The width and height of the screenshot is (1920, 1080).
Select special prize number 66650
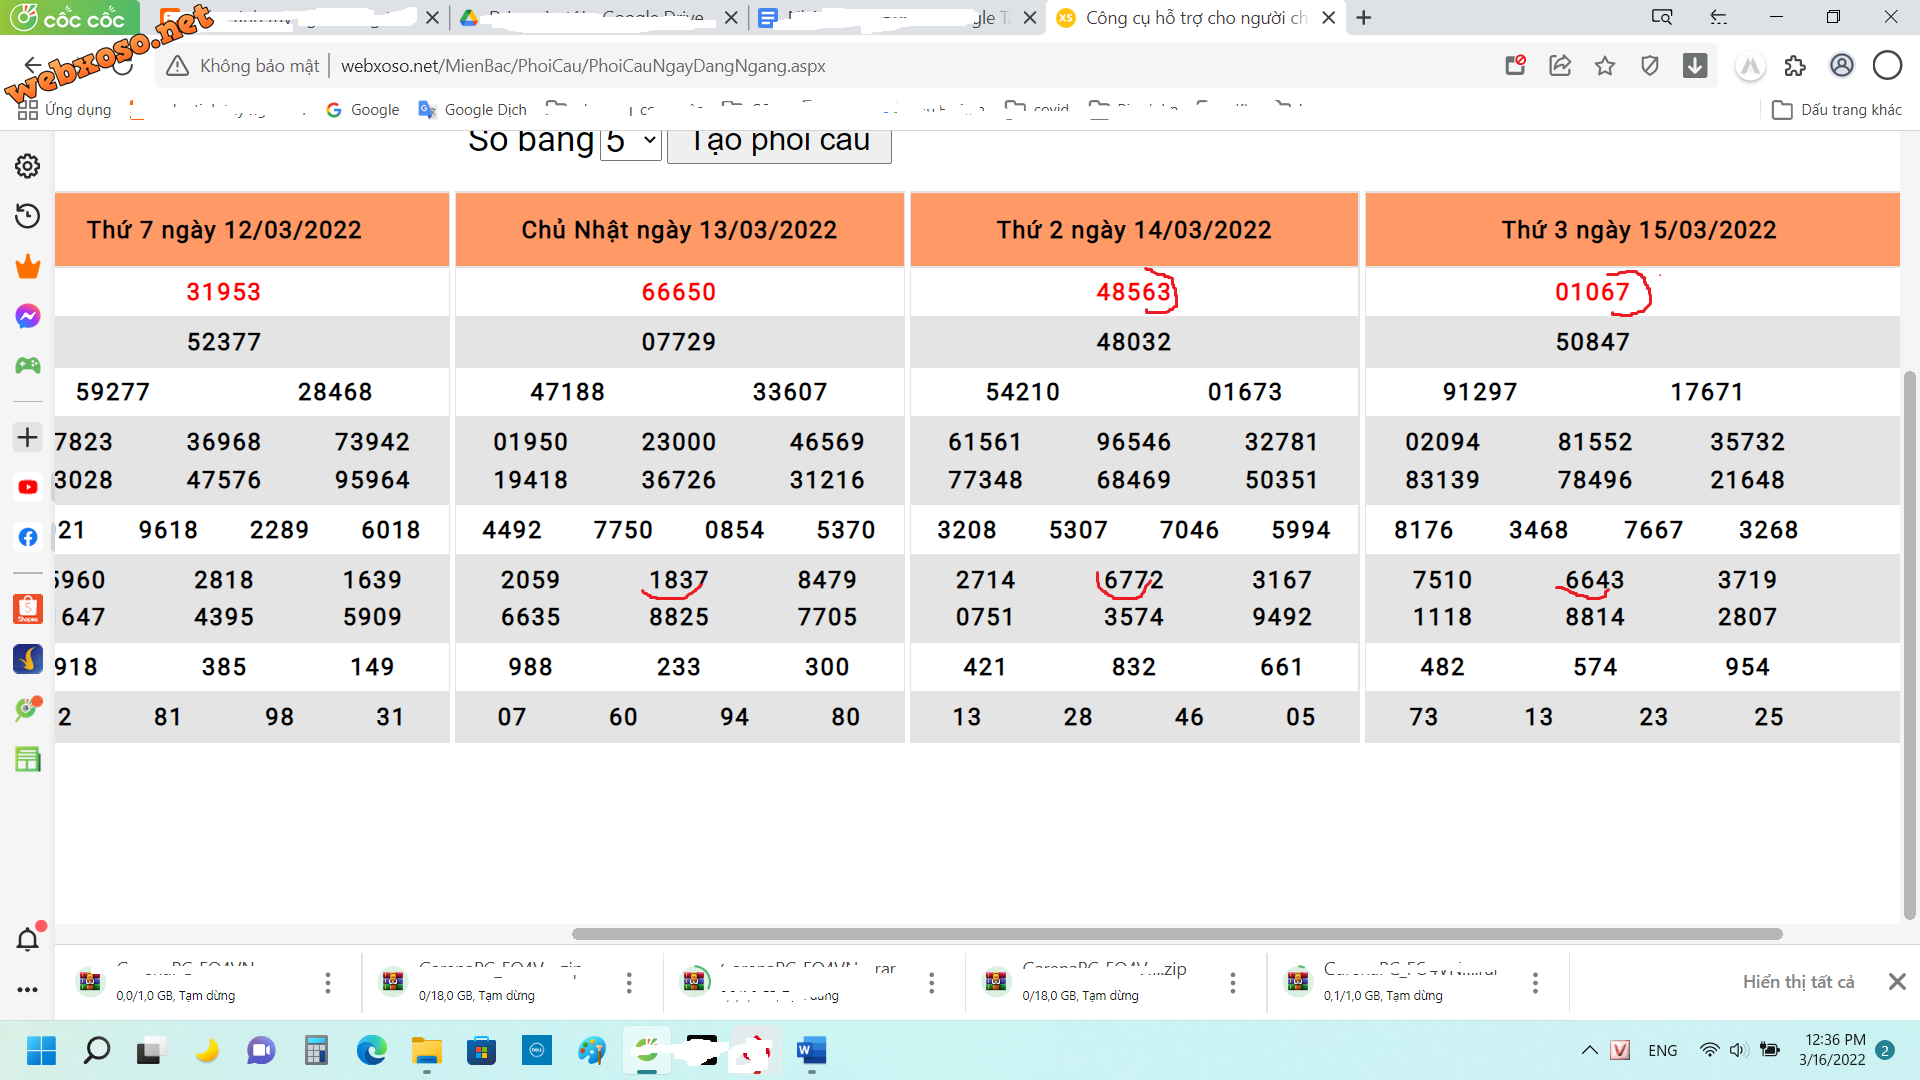tap(679, 292)
